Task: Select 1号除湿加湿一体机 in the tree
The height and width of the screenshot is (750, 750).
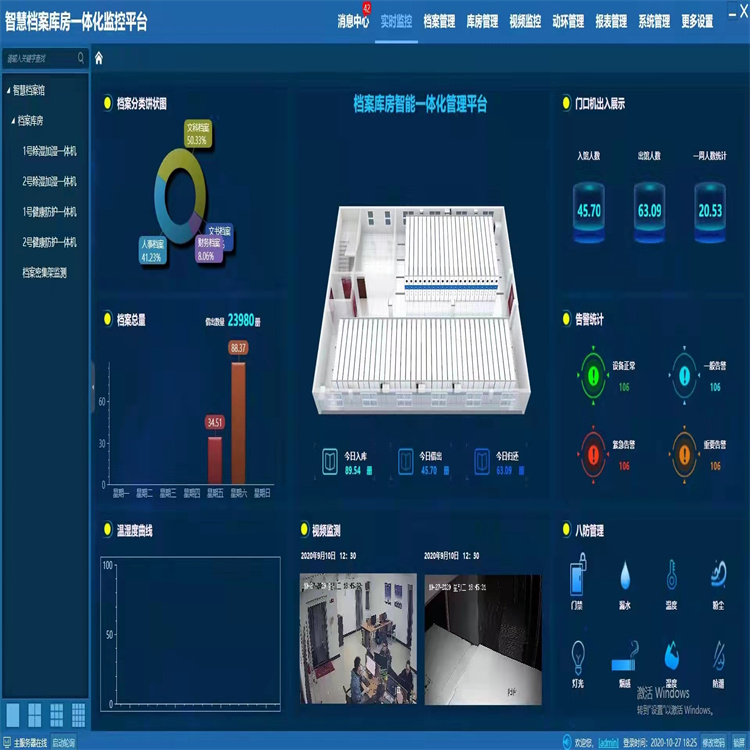Action: coord(50,151)
